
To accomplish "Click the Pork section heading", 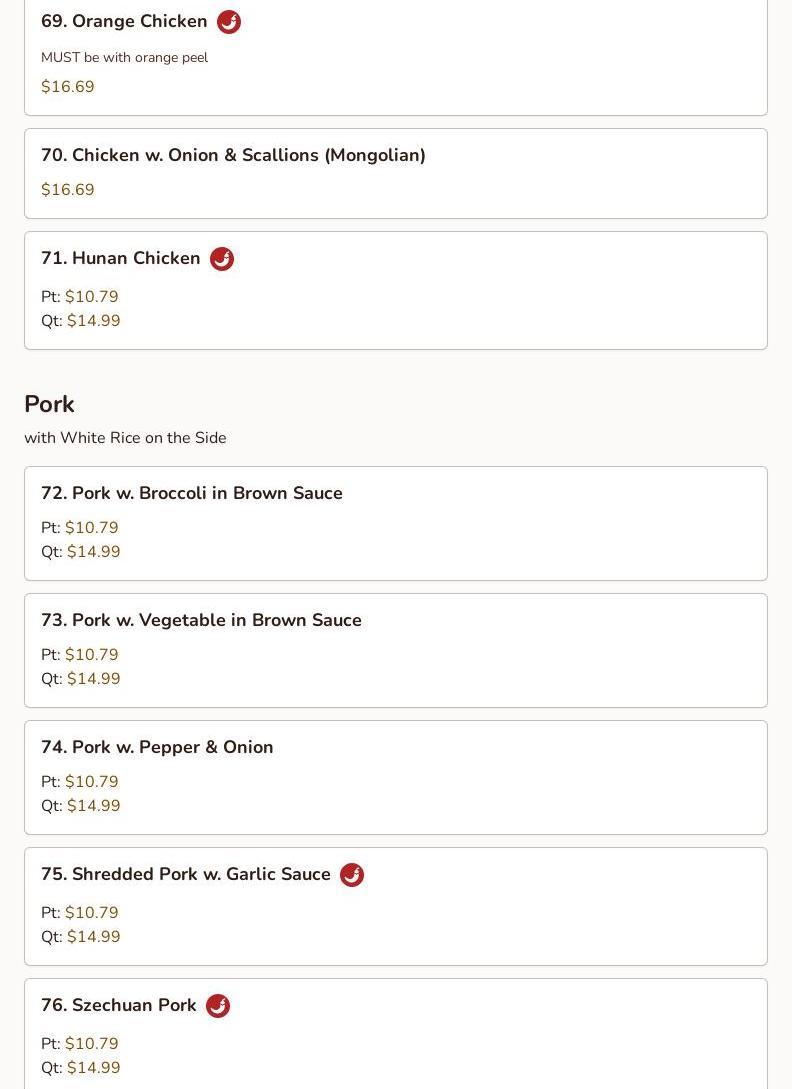I will tap(49, 404).
